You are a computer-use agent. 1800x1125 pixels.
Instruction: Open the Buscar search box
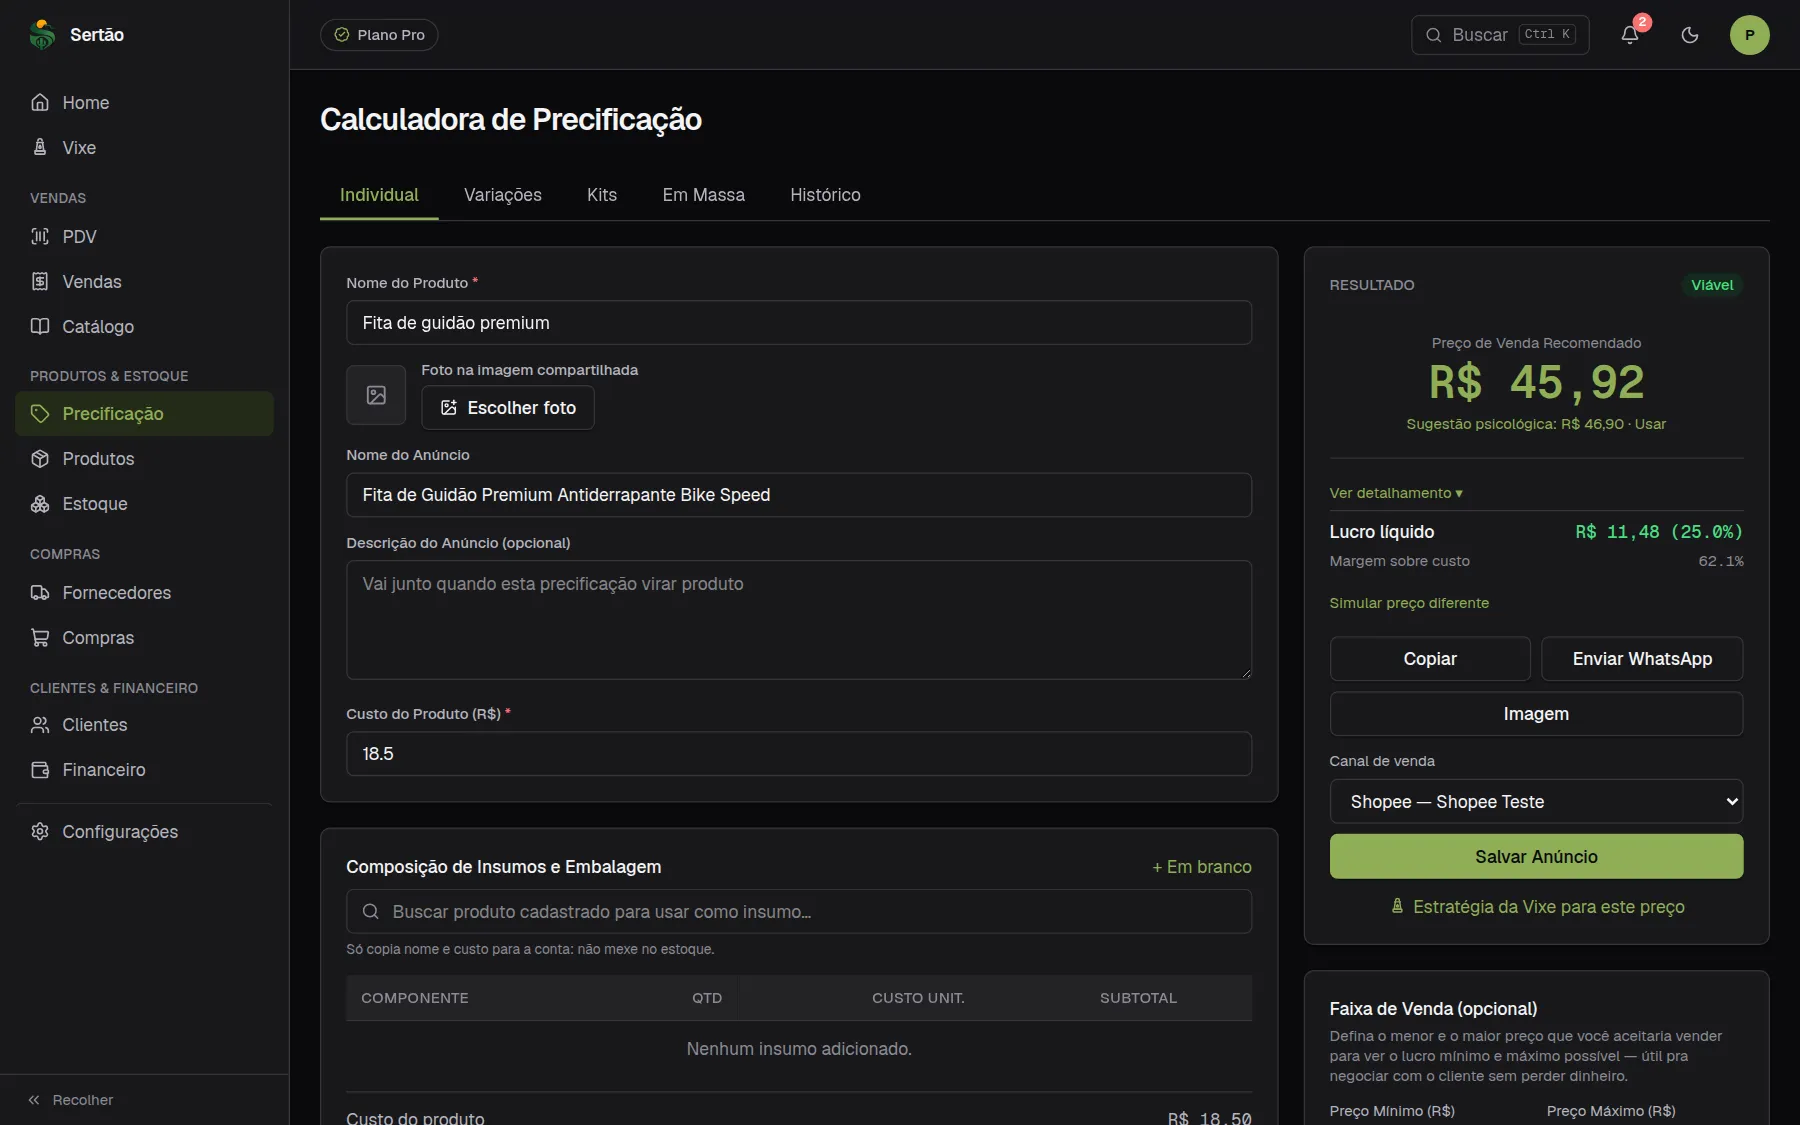[1500, 35]
